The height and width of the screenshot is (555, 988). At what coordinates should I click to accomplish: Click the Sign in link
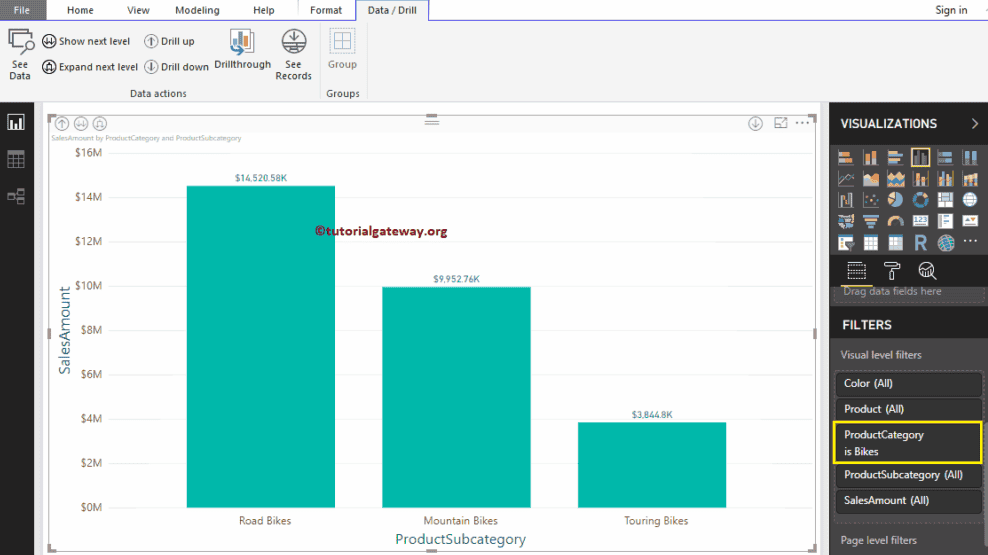tap(951, 10)
